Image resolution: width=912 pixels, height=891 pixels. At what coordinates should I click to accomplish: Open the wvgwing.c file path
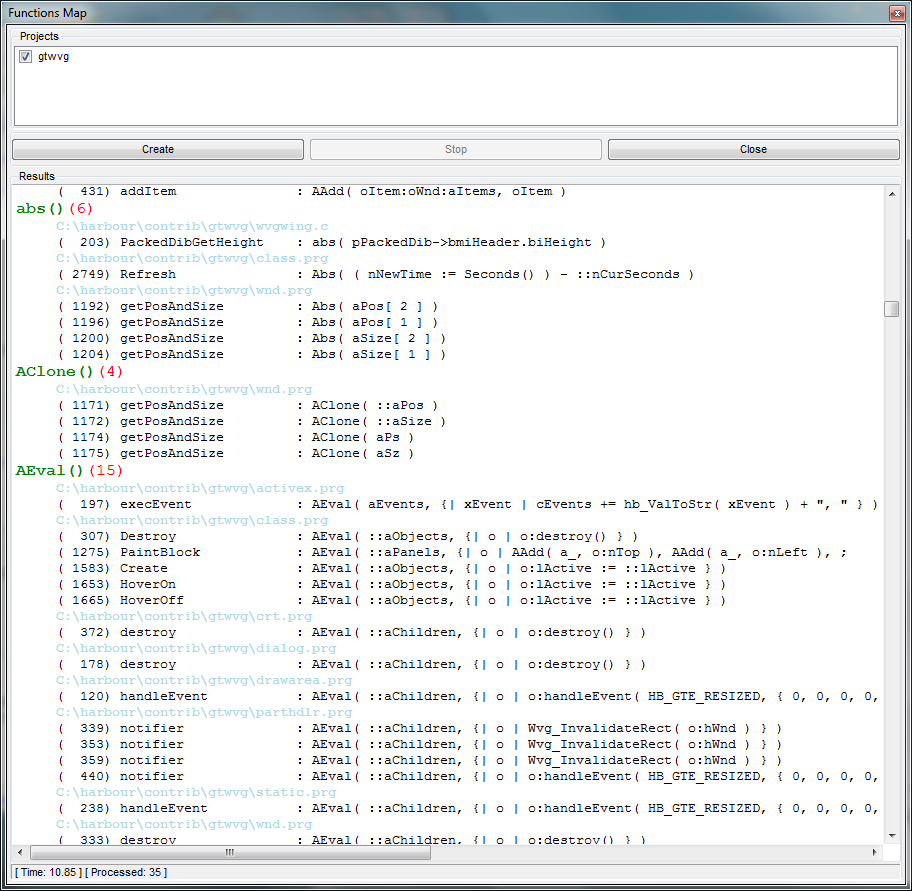[192, 226]
